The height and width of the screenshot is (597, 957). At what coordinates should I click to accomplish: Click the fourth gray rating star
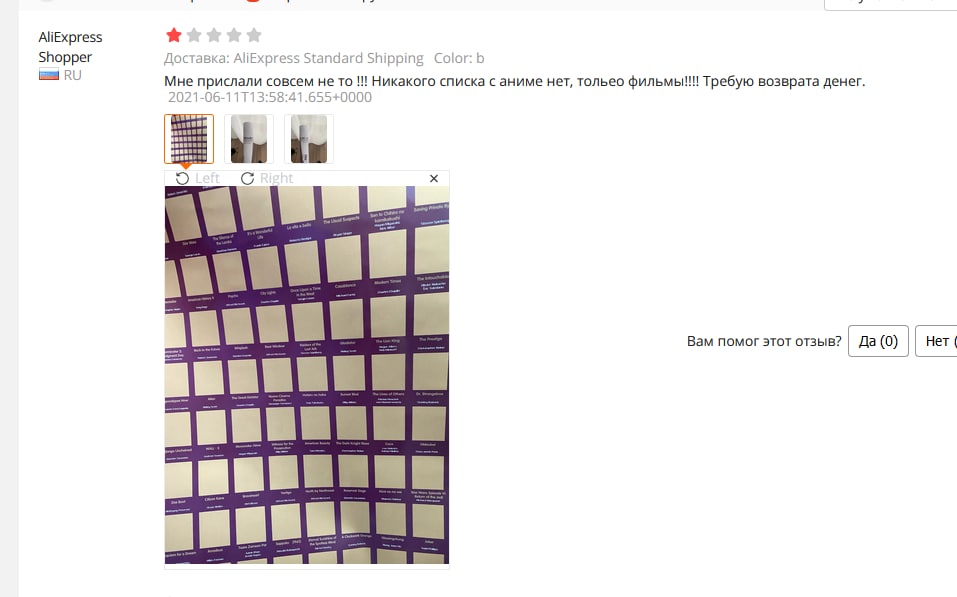(234, 35)
